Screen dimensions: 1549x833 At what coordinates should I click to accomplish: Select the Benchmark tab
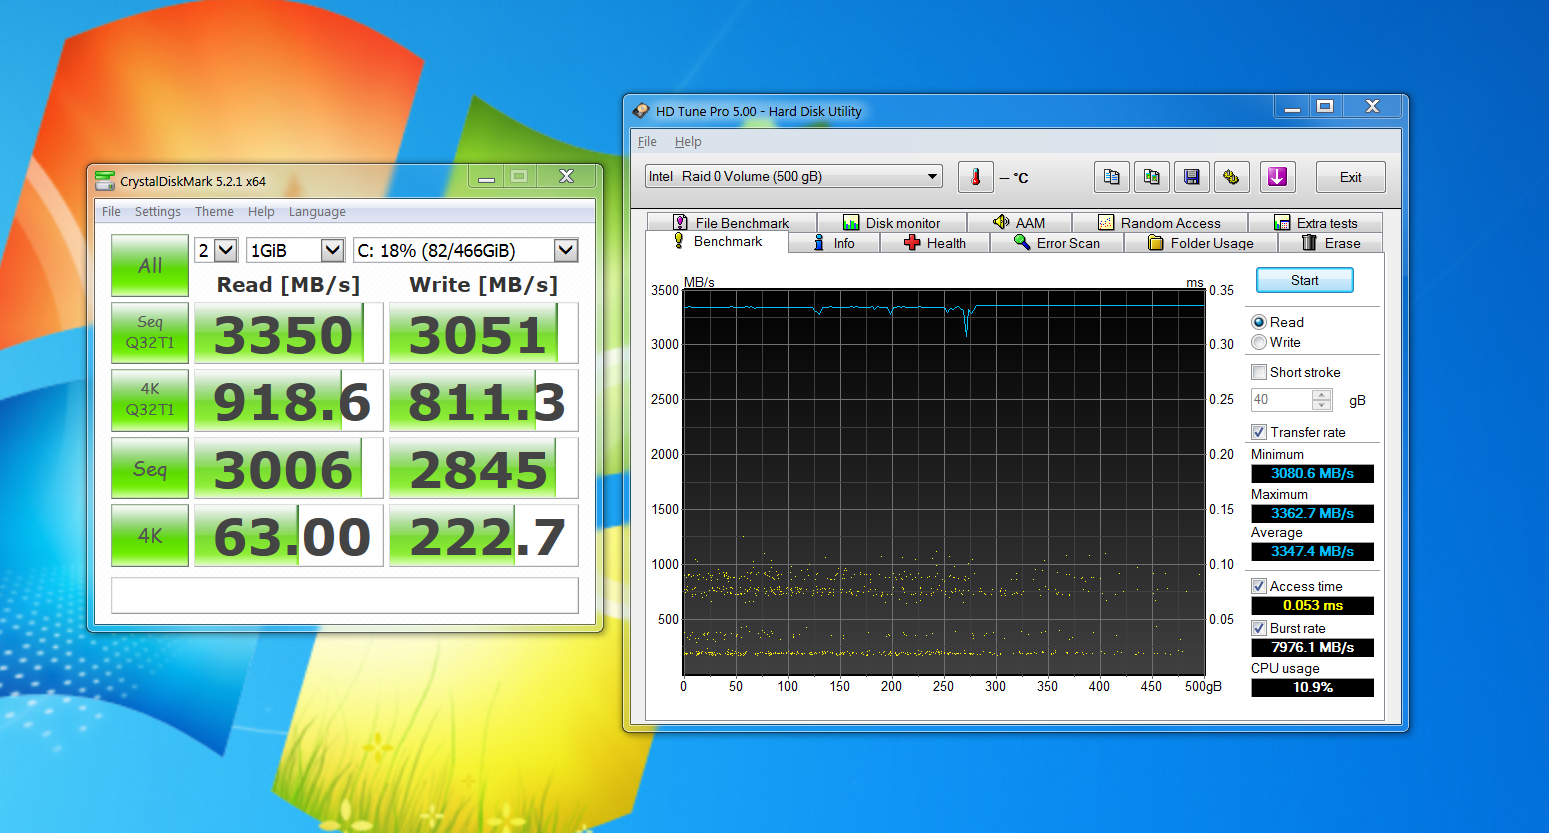click(717, 242)
